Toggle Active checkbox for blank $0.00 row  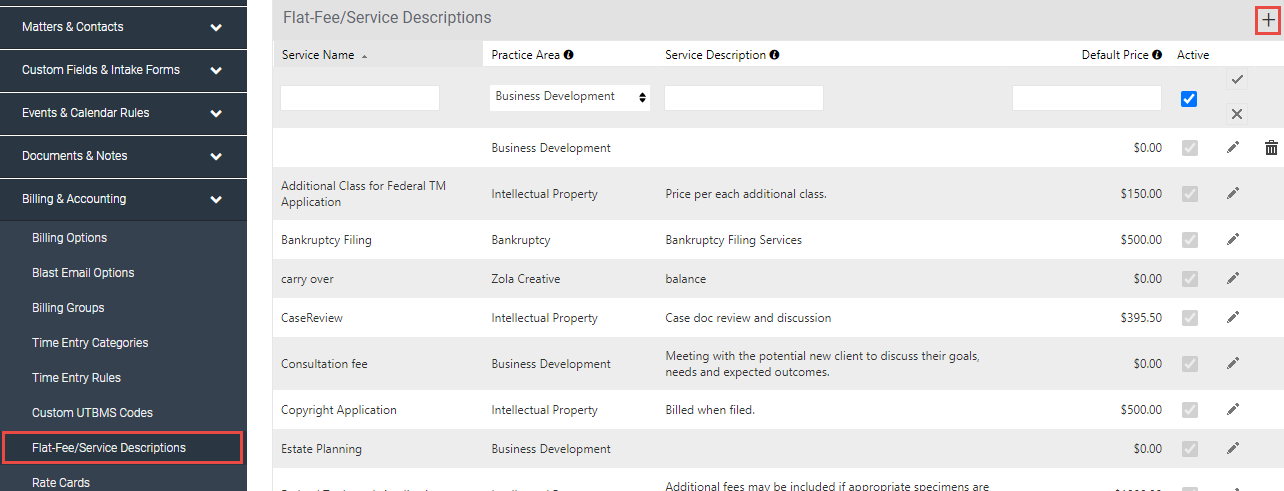pyautogui.click(x=1189, y=148)
